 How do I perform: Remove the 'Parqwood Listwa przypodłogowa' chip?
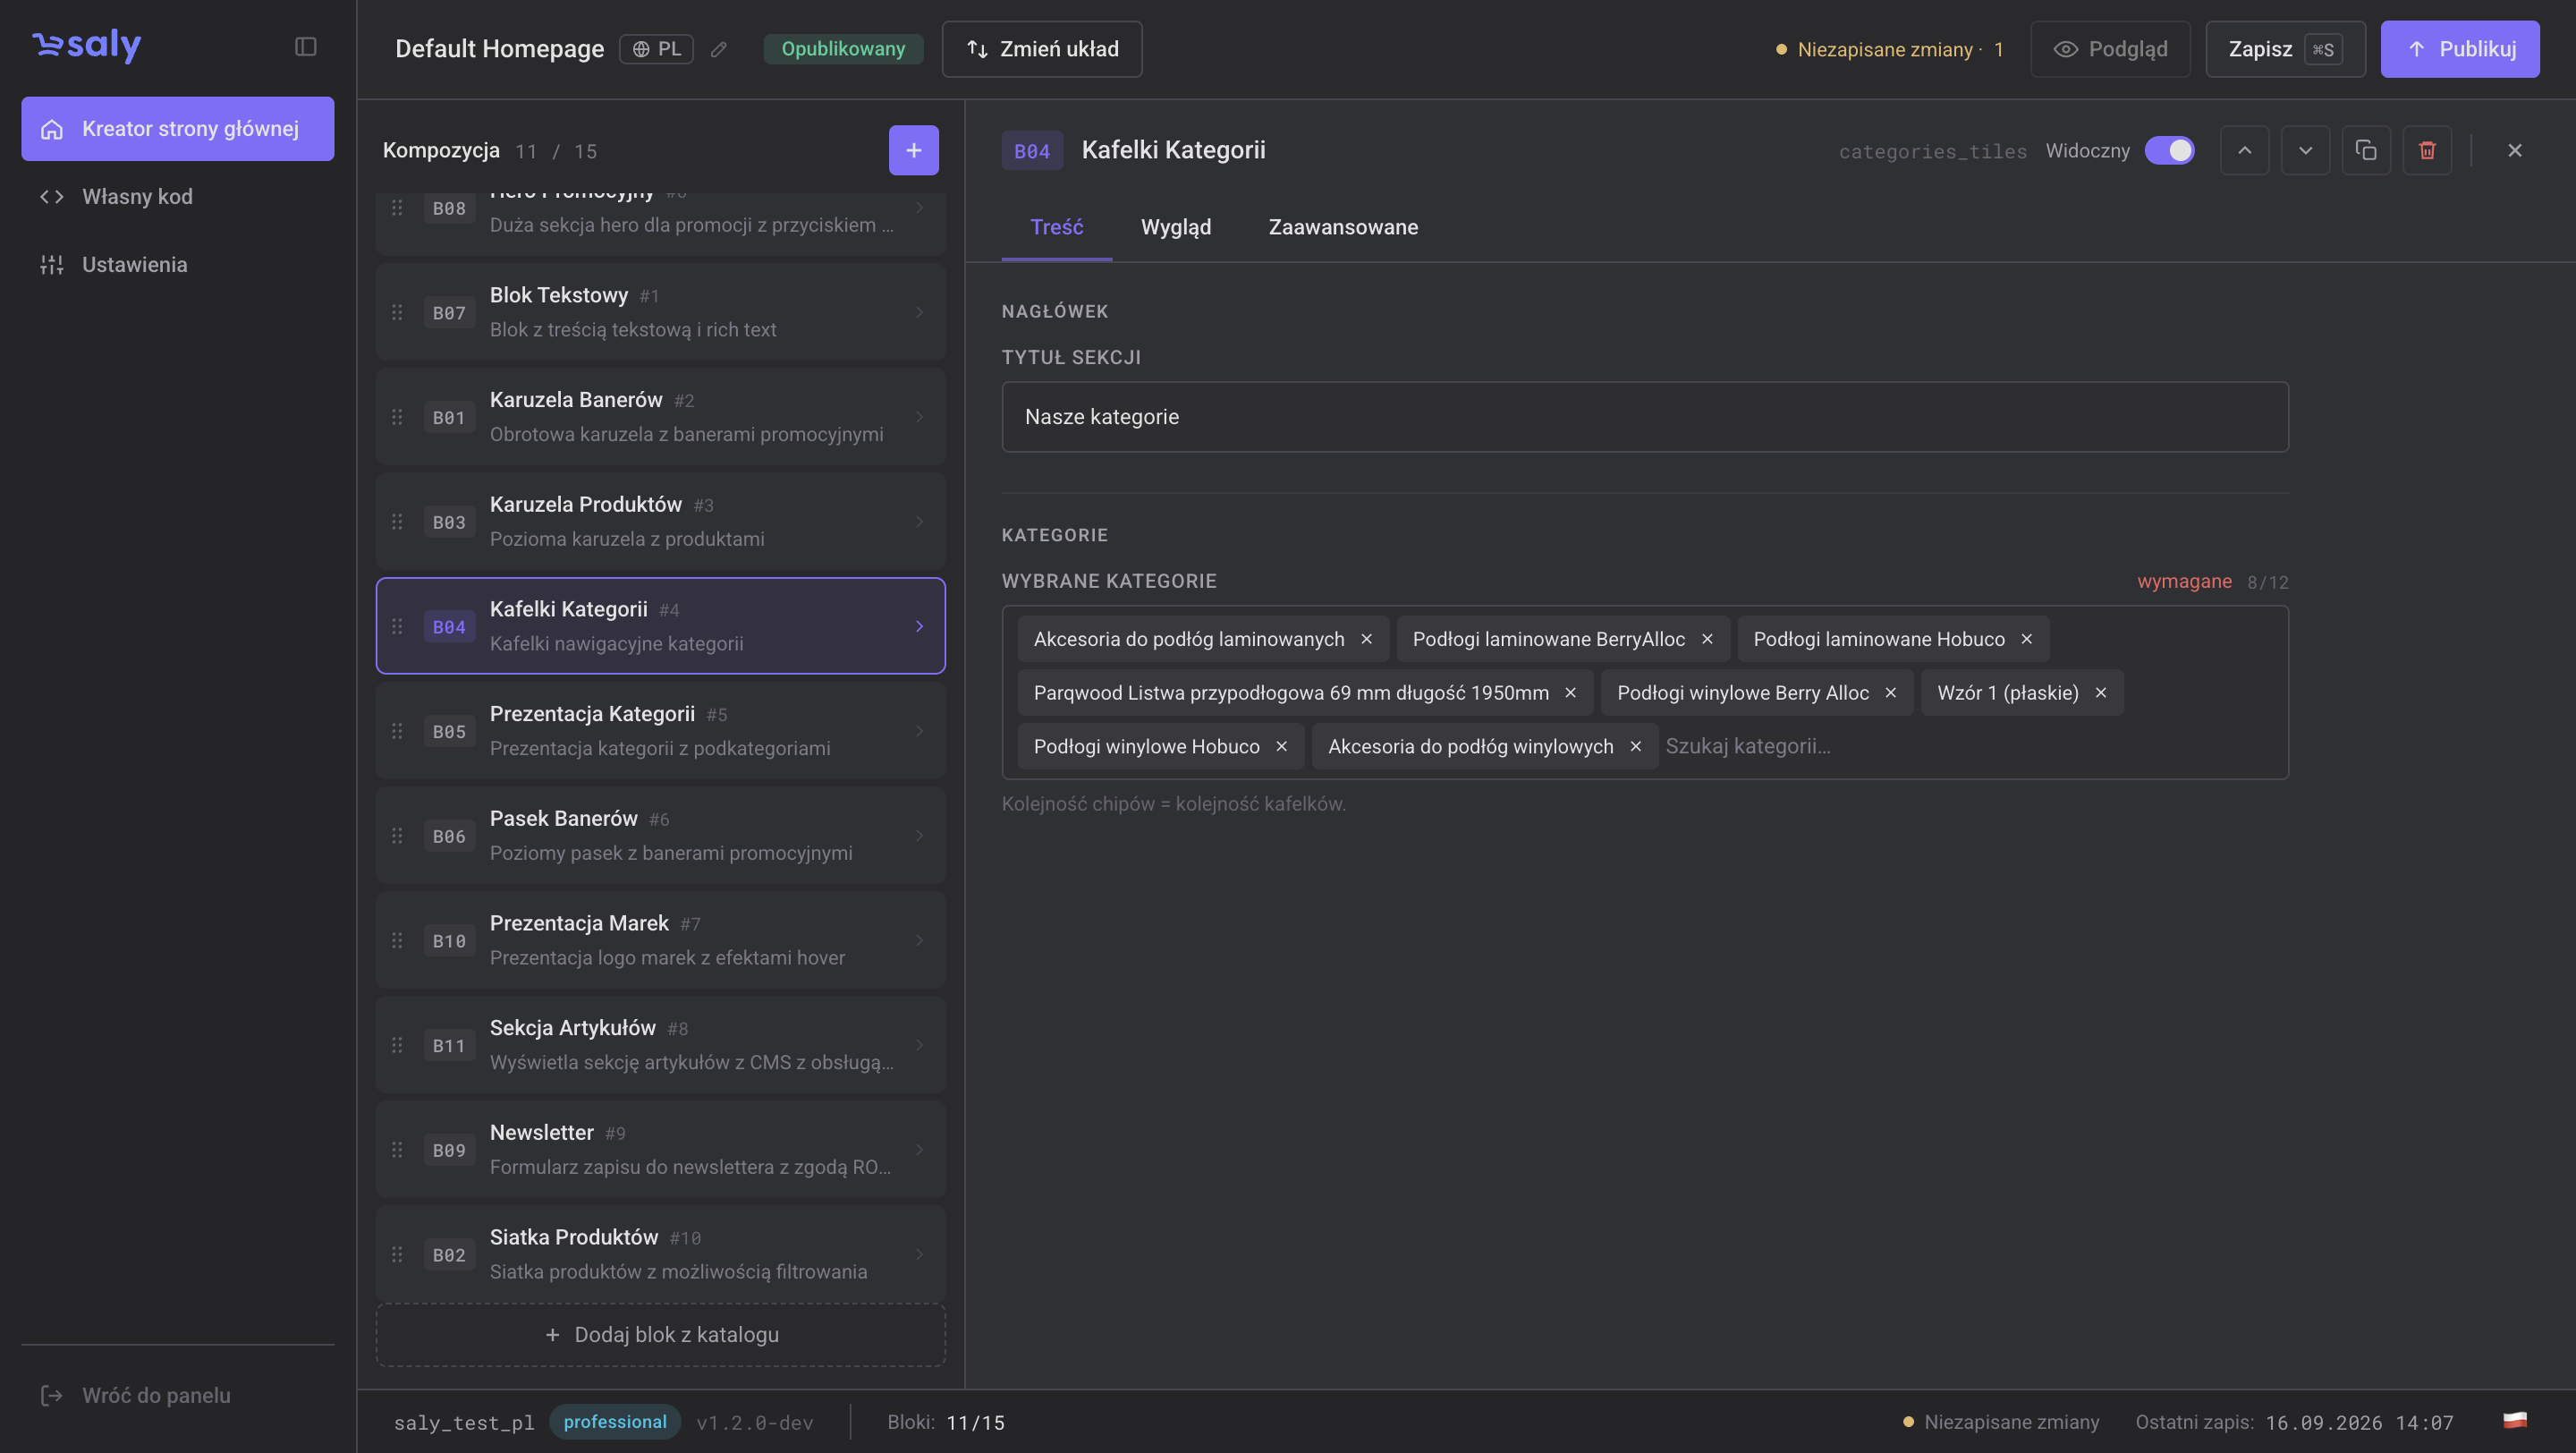point(1570,693)
